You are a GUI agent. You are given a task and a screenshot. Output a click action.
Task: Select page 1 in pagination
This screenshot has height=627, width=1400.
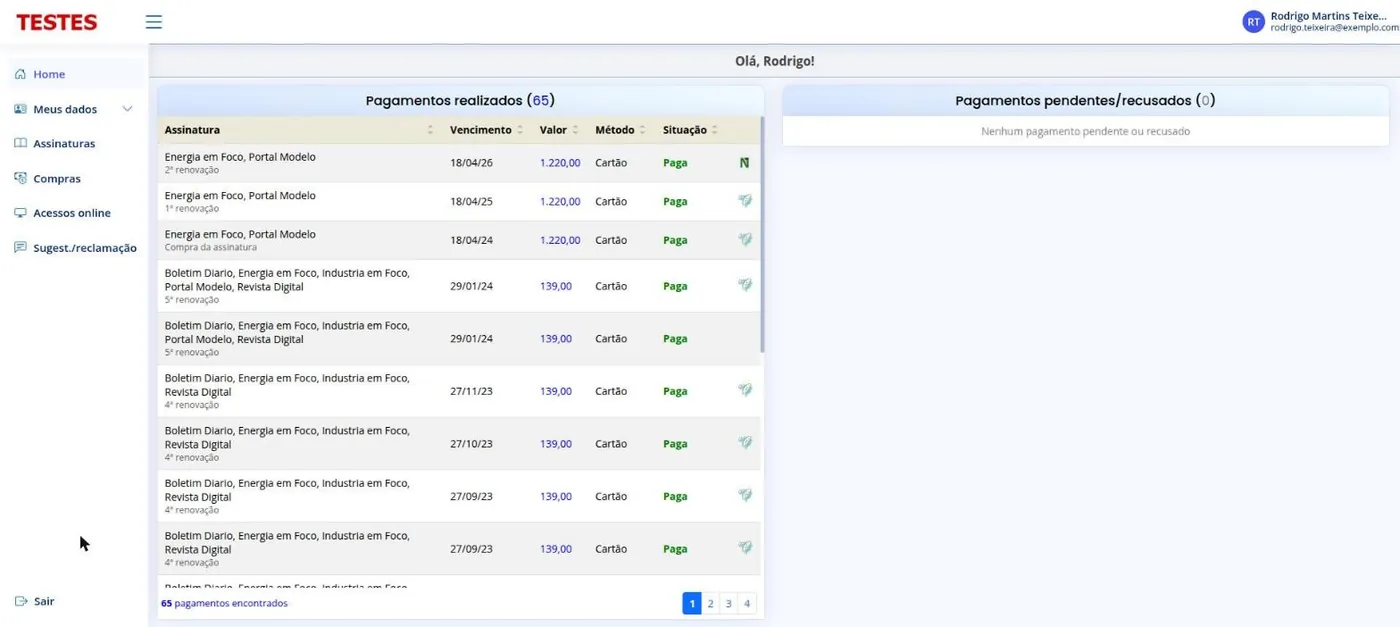692,603
